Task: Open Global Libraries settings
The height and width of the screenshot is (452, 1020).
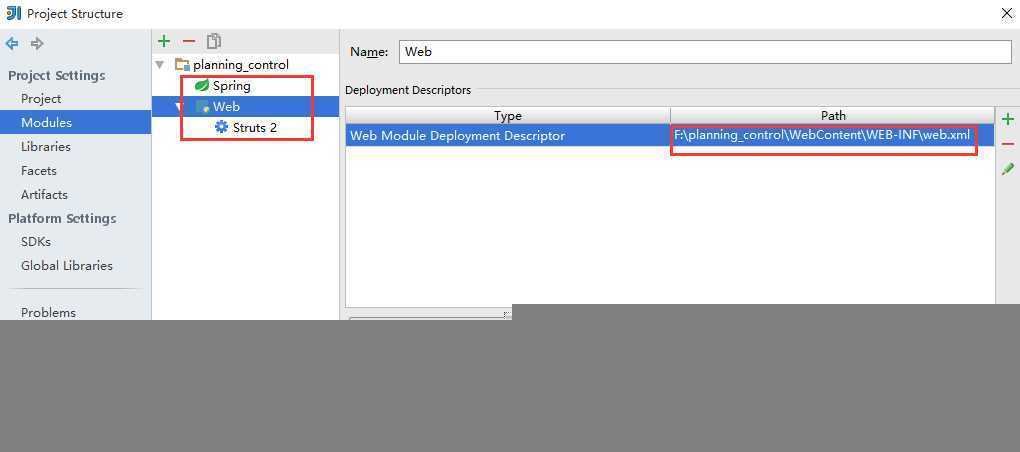Action: pos(66,265)
